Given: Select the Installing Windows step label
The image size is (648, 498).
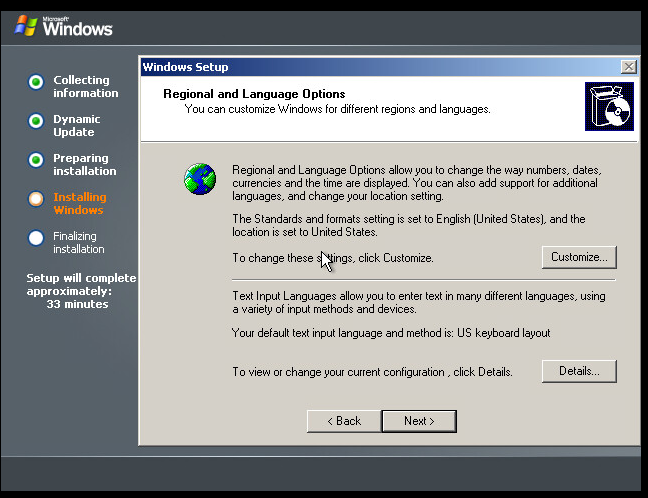Looking at the screenshot, I should click(79, 204).
